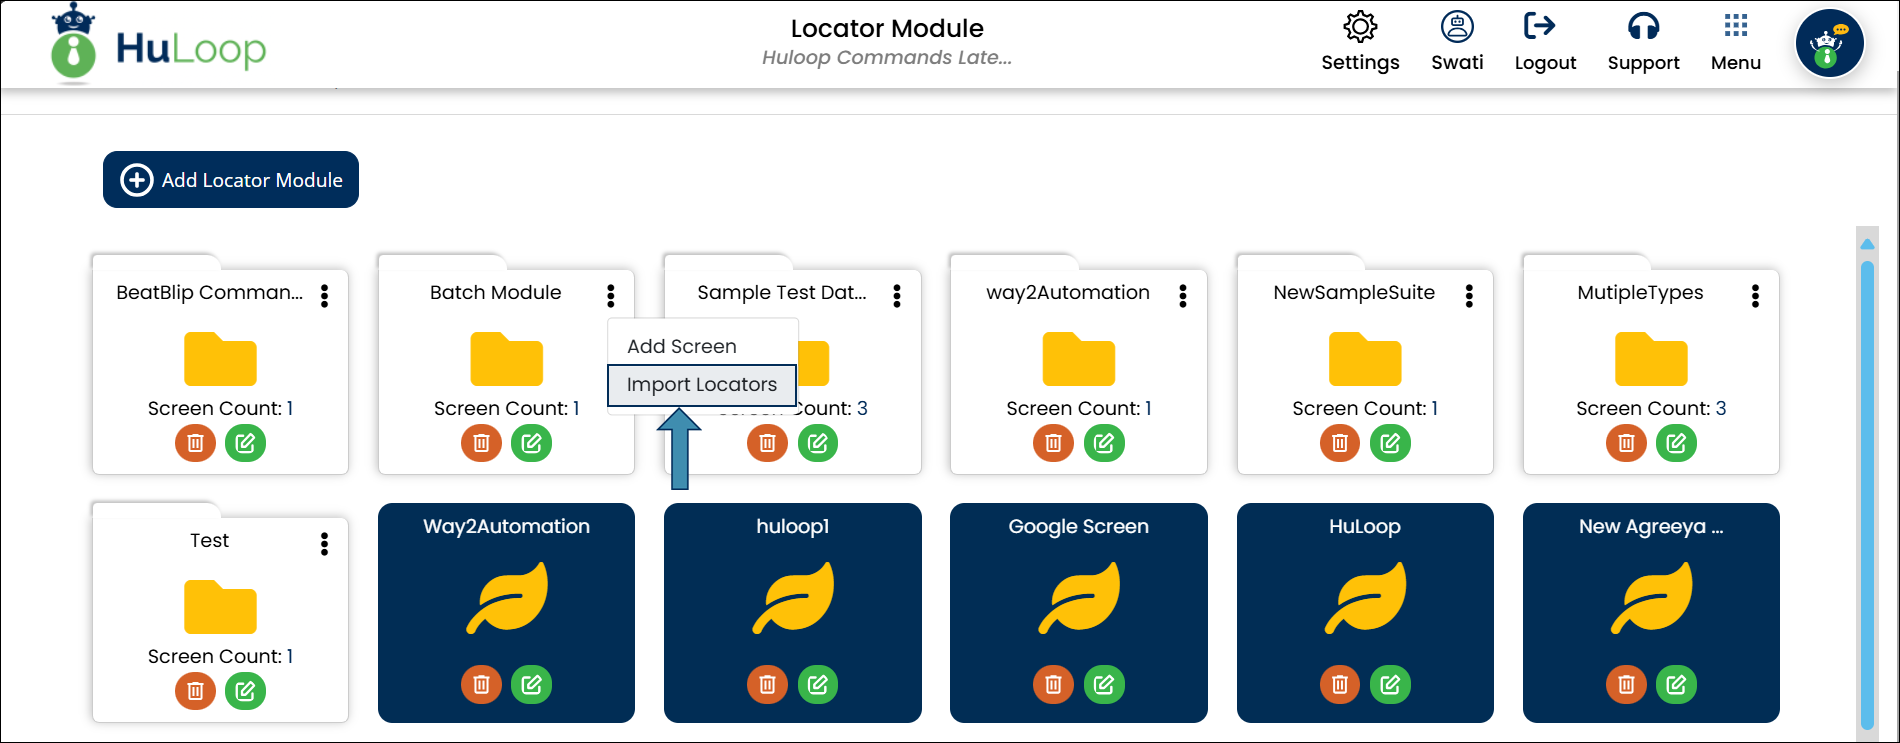Image resolution: width=1900 pixels, height=743 pixels.
Task: Click the Huloop Commands Late... subtitle
Action: pyautogui.click(x=887, y=57)
